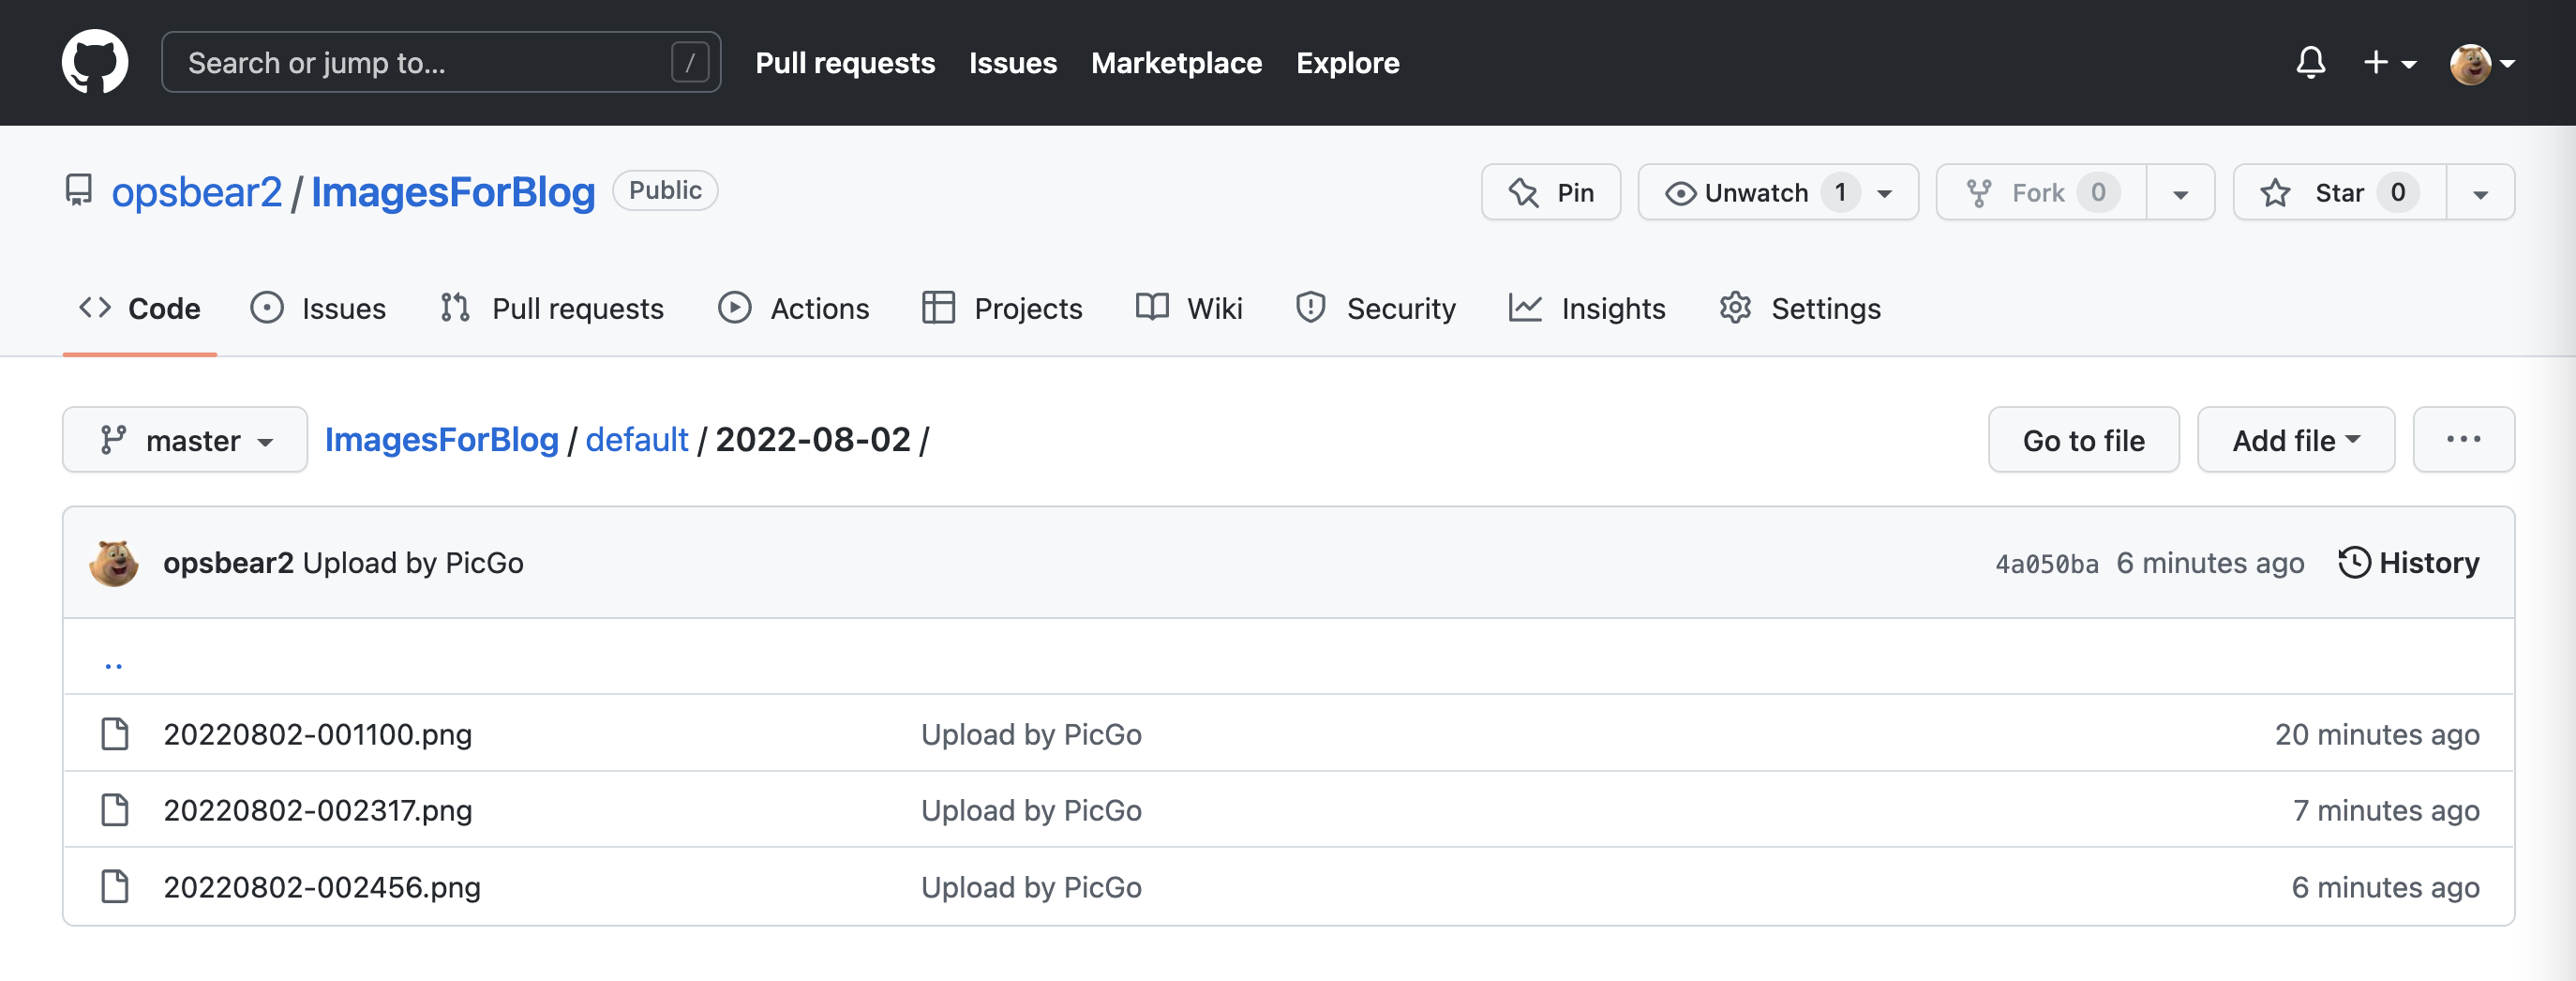
Task: Star the repository
Action: (x=2340, y=192)
